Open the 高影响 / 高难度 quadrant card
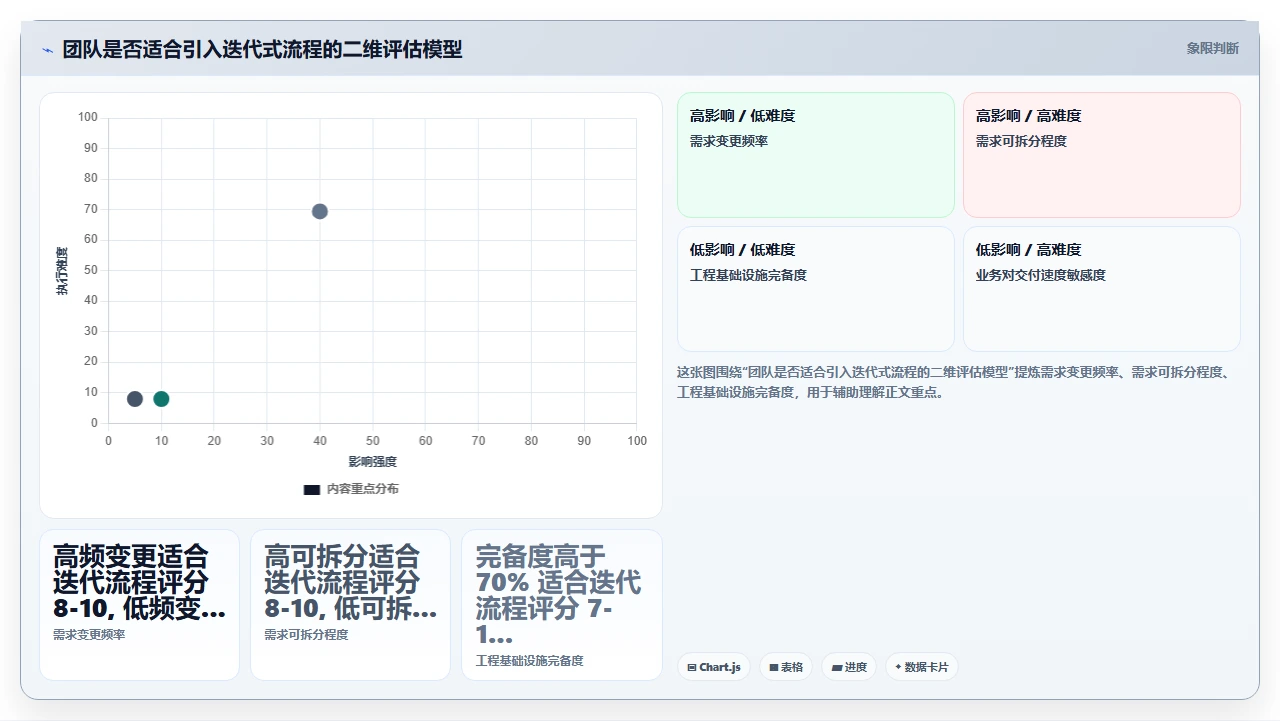 point(1102,155)
